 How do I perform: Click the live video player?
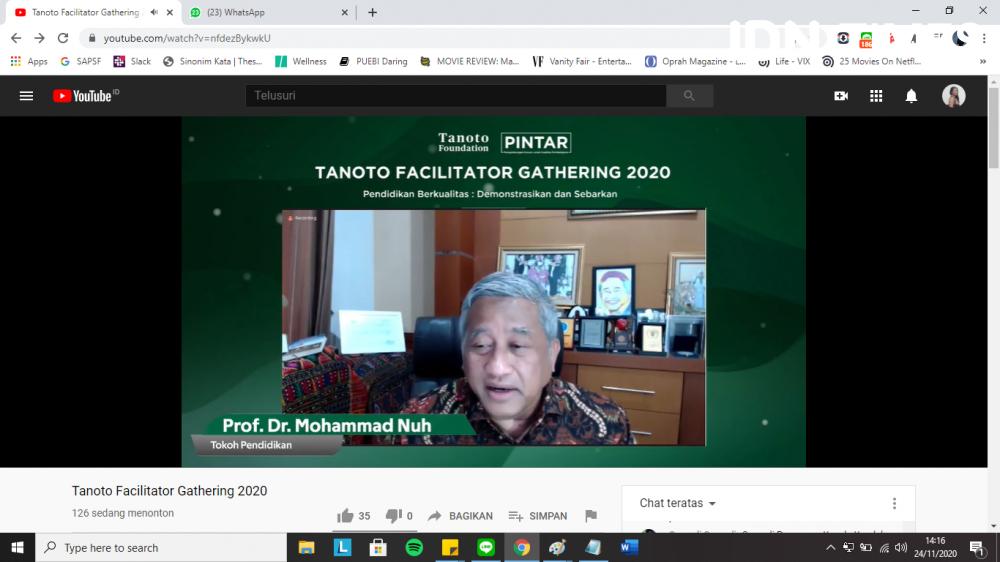(x=494, y=292)
